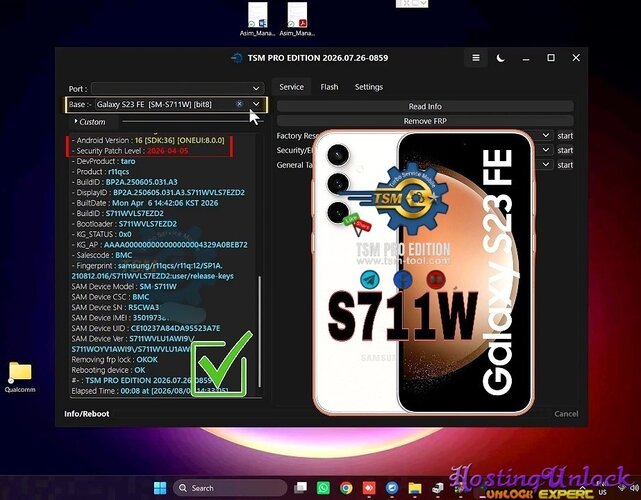Open File Explorer from the taskbar
This screenshot has width=641, height=500.
click(415, 488)
